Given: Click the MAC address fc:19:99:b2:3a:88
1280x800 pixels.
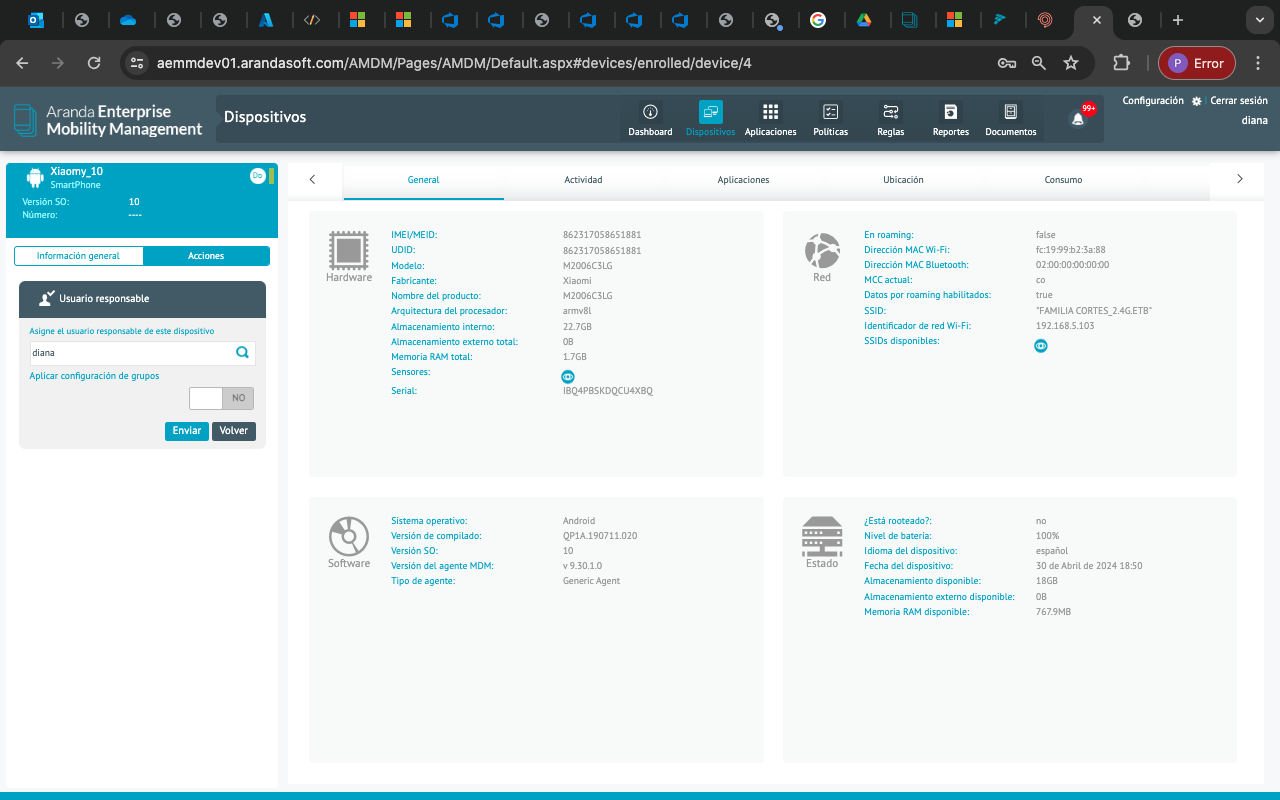Looking at the screenshot, I should 1071,250.
